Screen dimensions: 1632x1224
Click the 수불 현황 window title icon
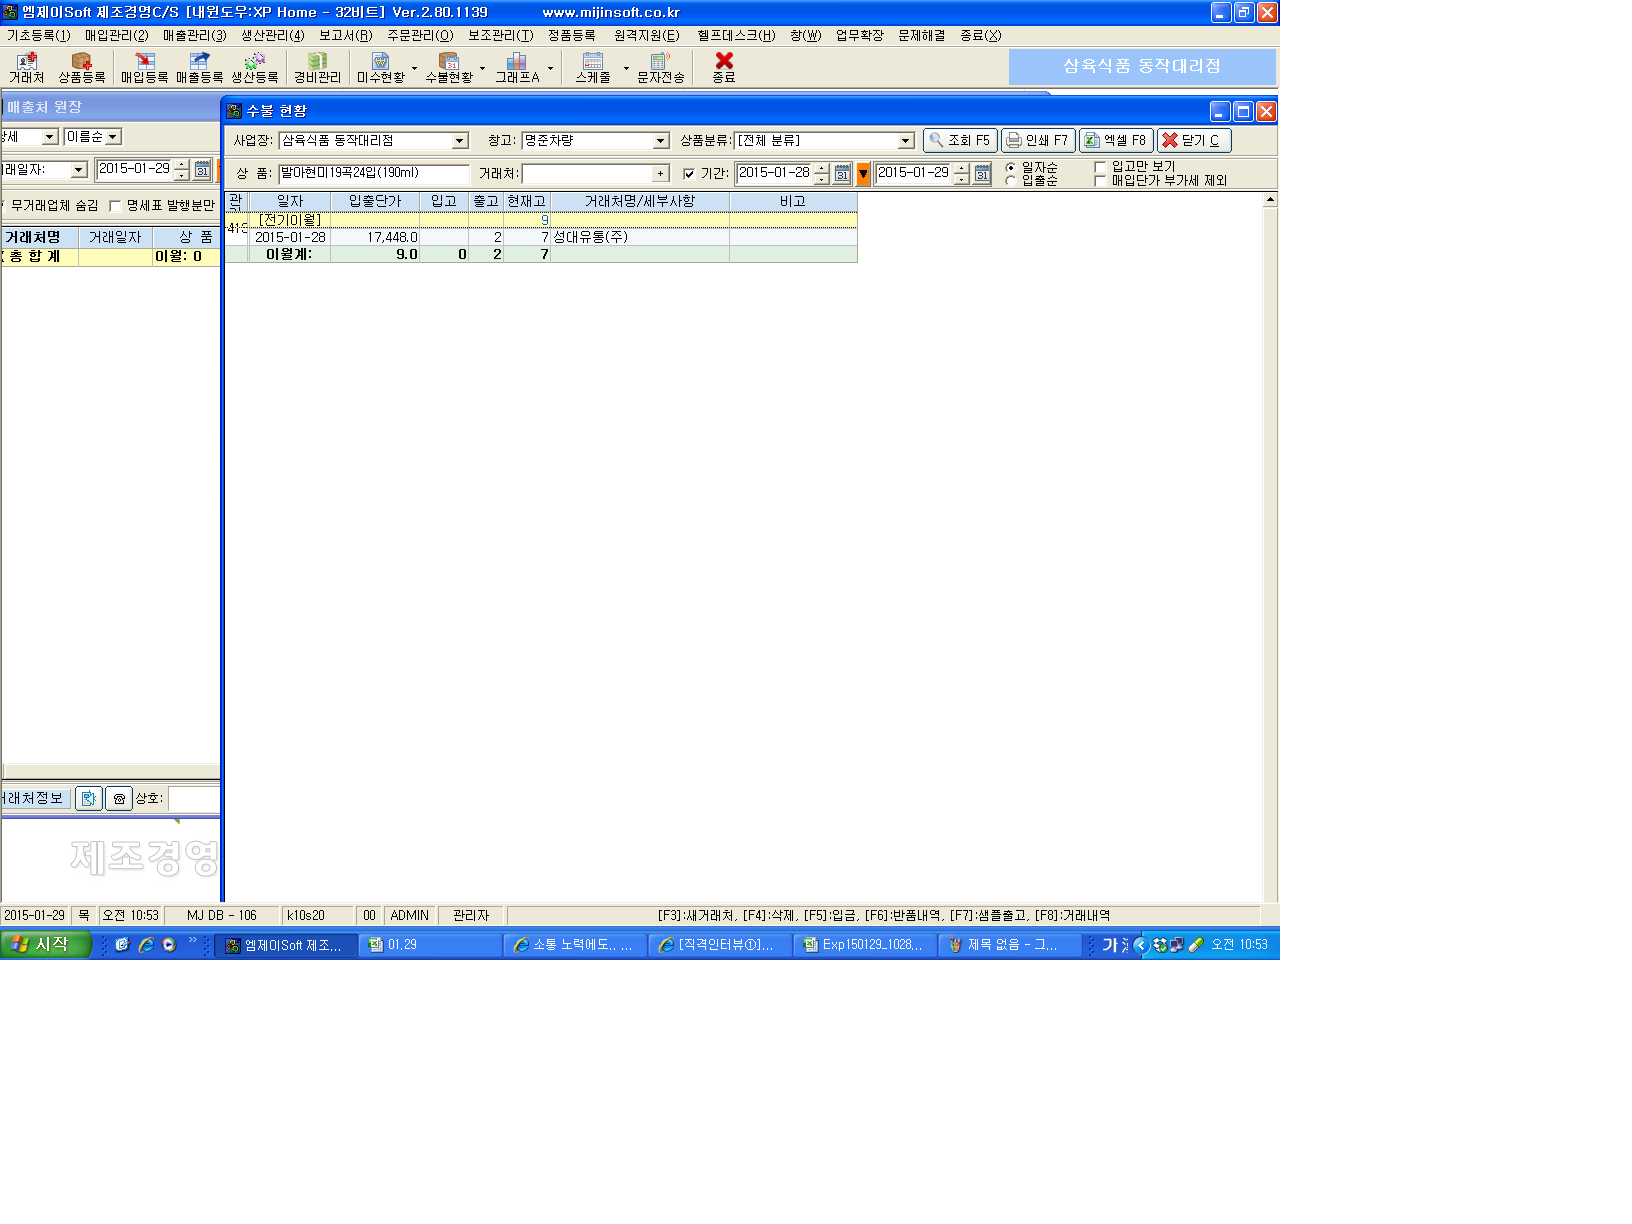point(234,111)
